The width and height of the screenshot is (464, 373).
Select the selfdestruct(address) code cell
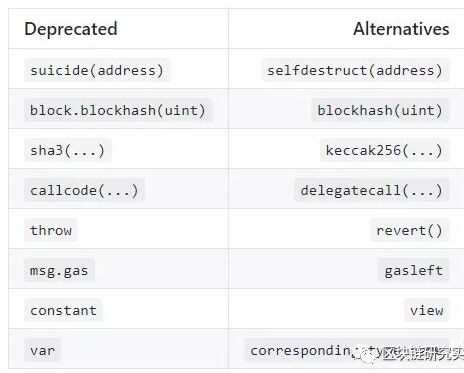click(355, 70)
